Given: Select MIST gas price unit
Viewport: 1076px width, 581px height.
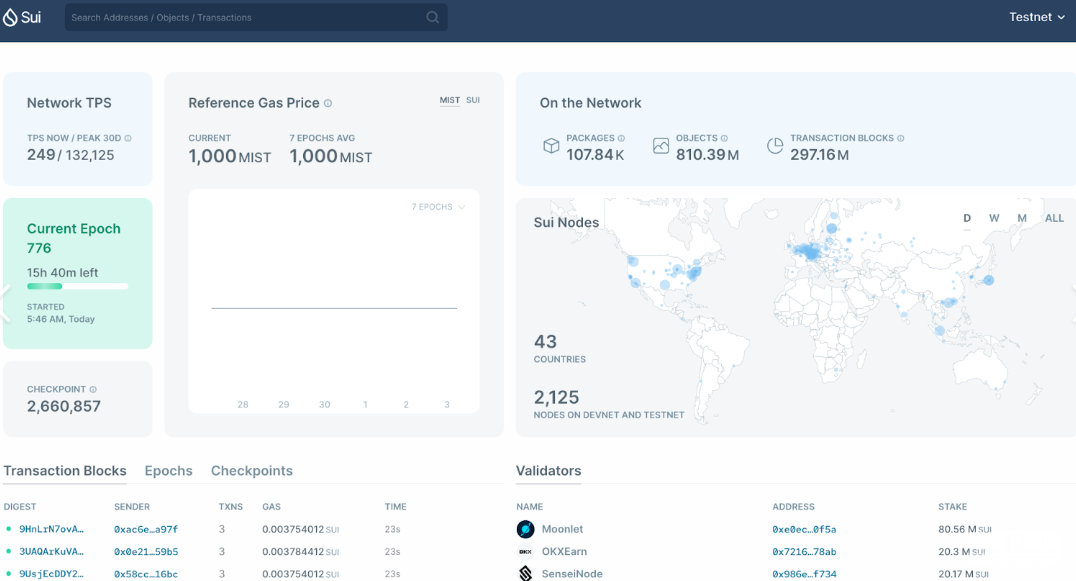Looking at the screenshot, I should click(x=450, y=100).
